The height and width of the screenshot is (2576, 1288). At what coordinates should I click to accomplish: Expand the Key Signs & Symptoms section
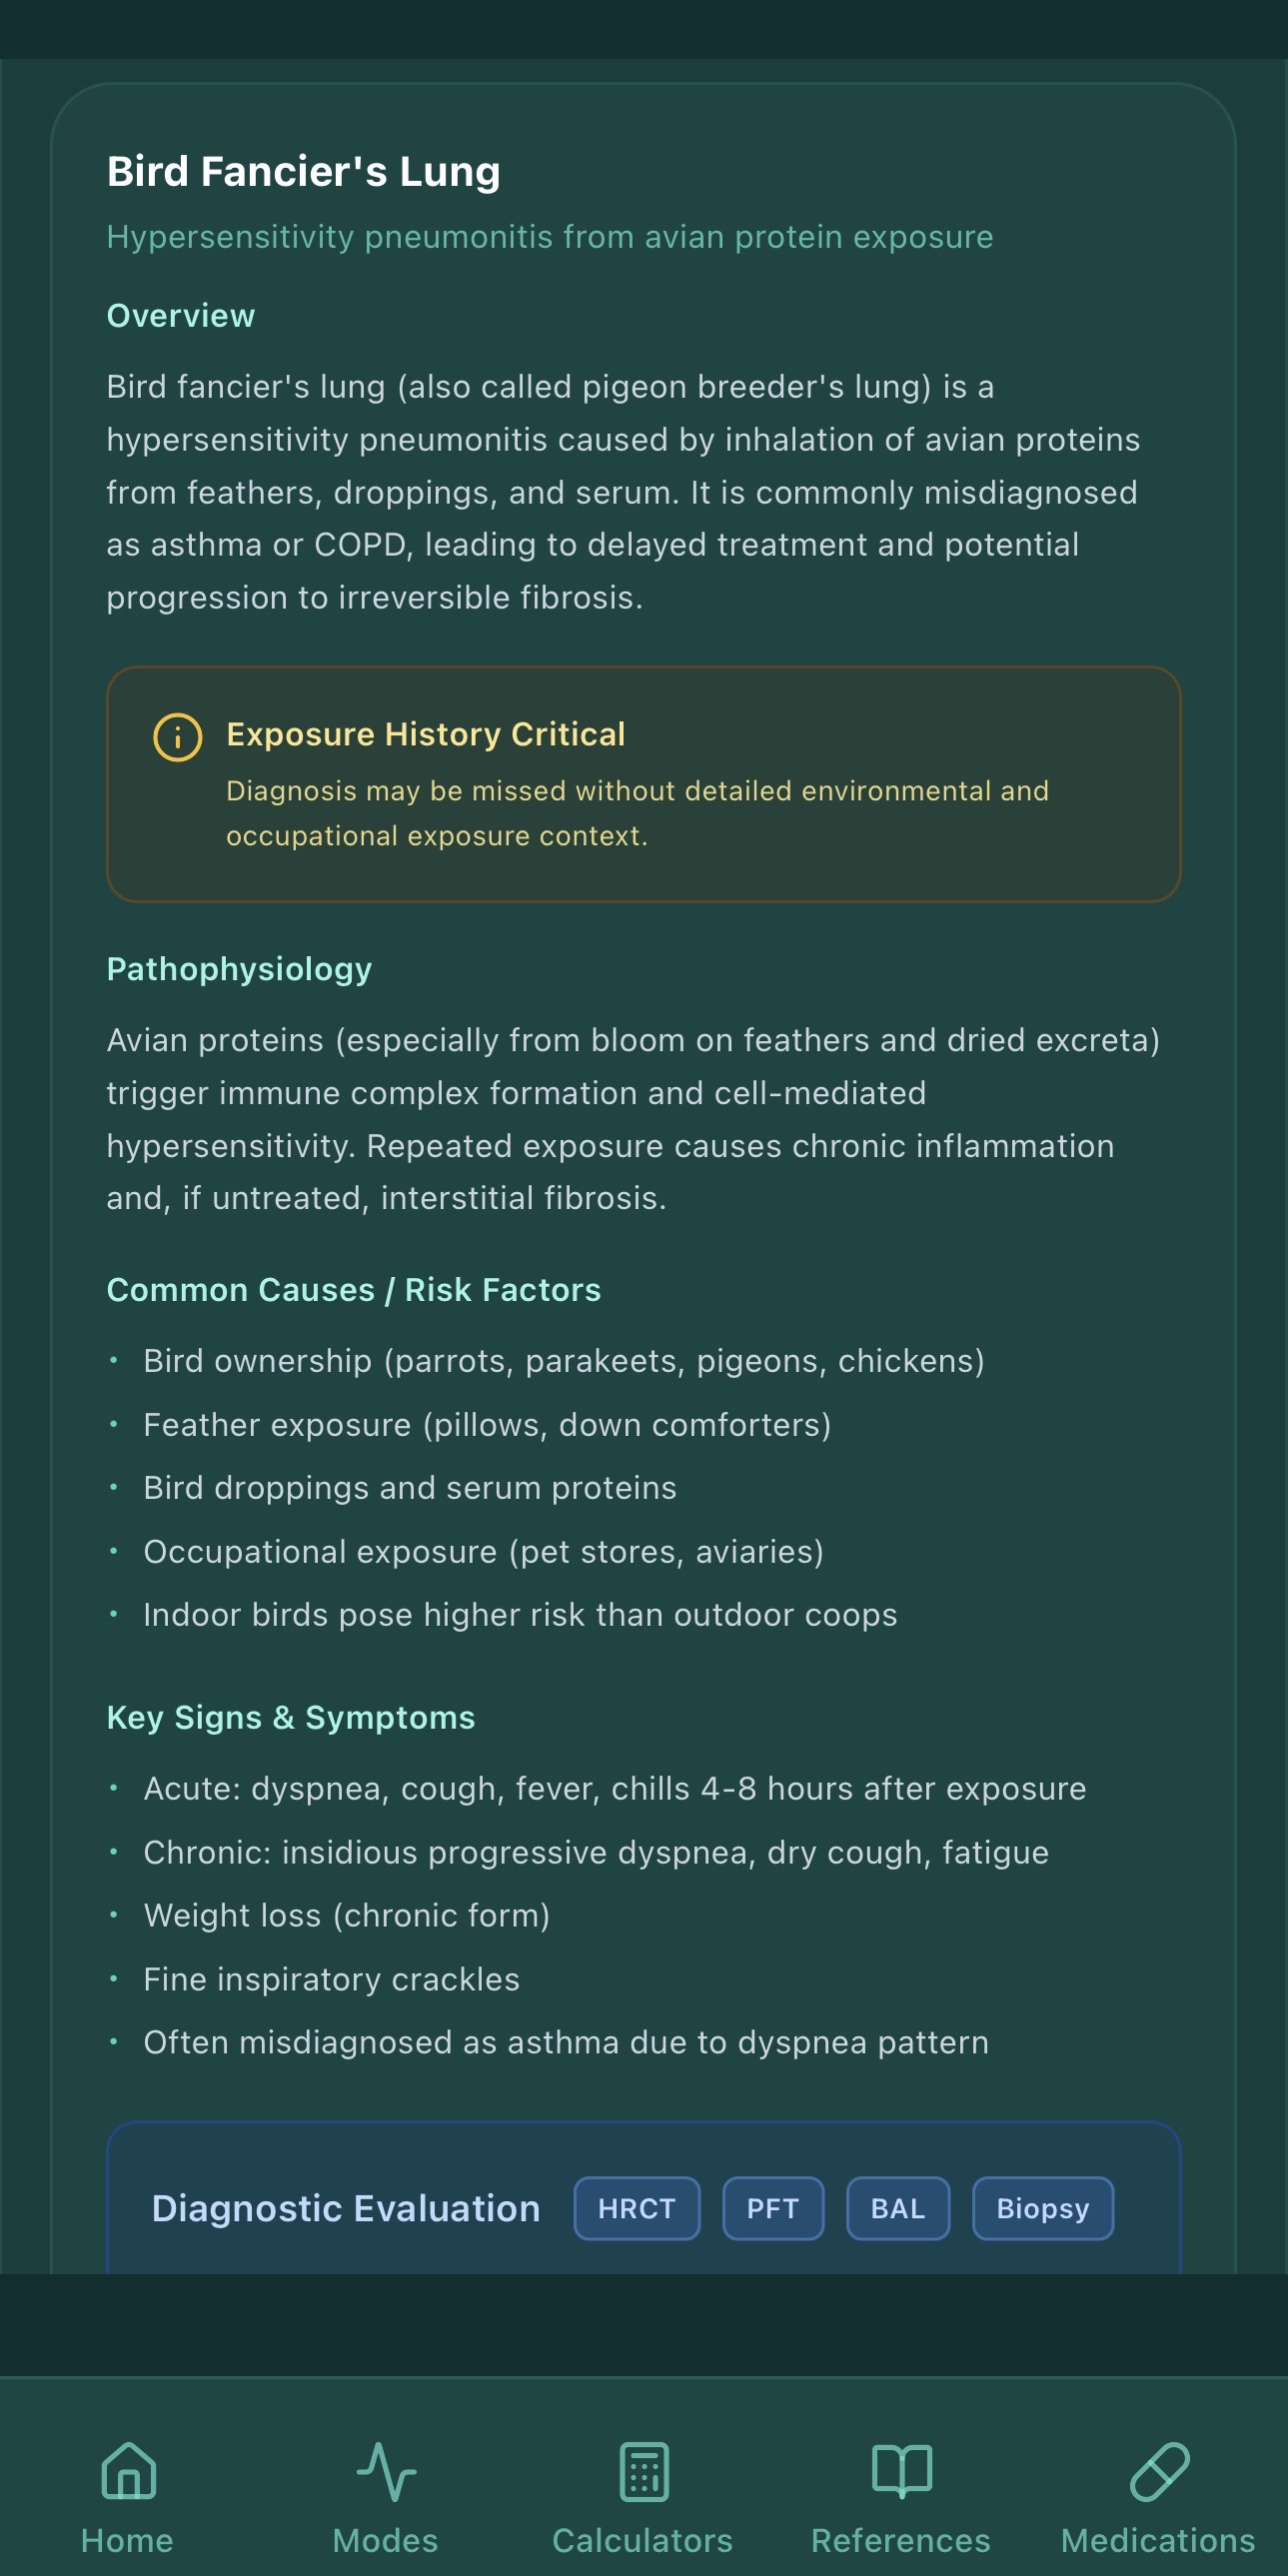tap(290, 1717)
